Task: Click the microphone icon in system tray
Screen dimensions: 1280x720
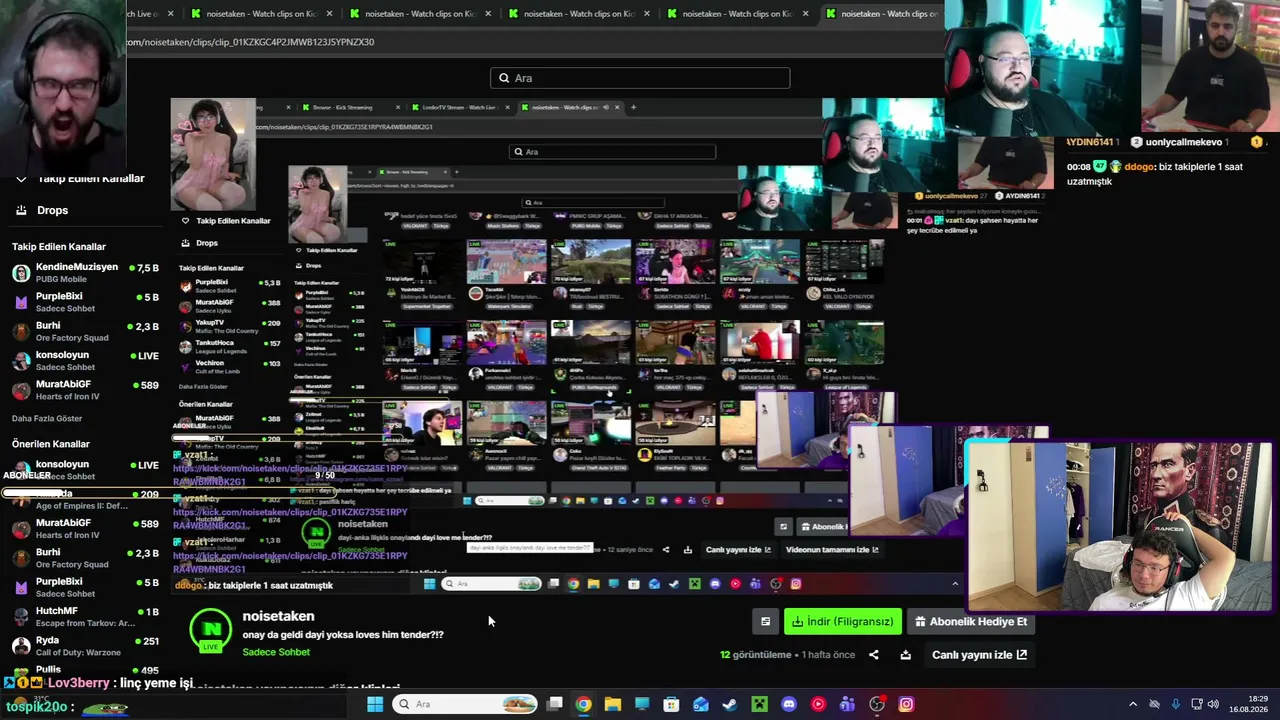Action: point(1175,704)
